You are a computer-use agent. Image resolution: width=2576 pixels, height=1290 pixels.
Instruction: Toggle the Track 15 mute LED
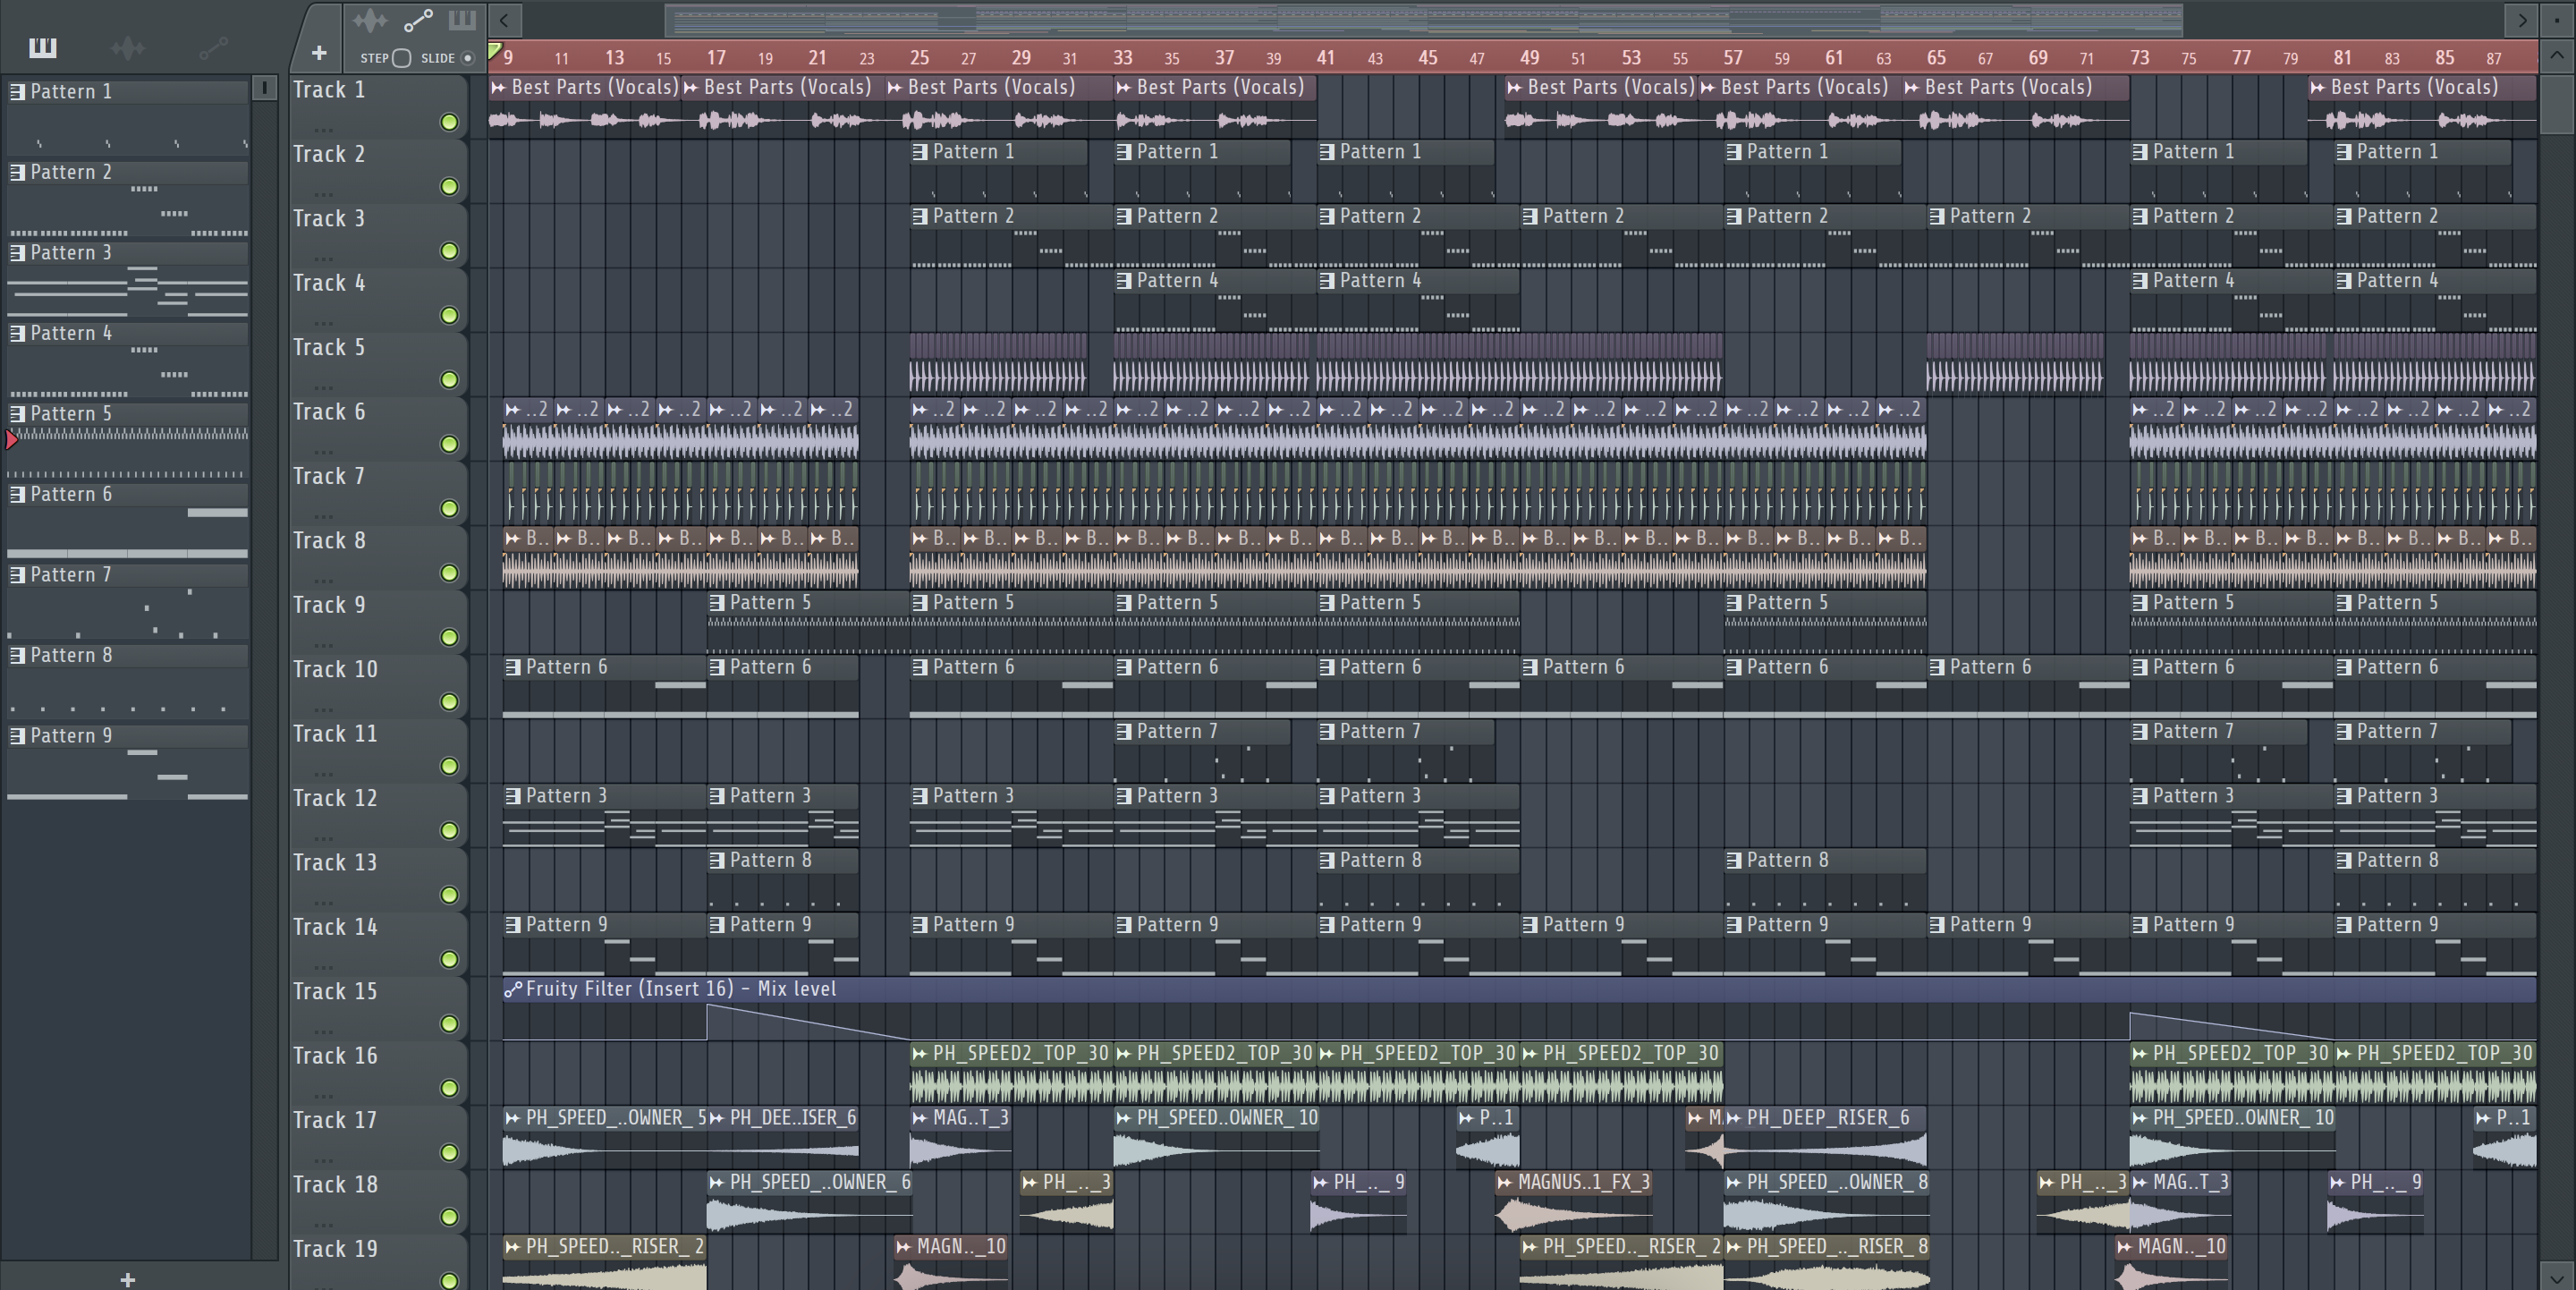(x=449, y=1024)
